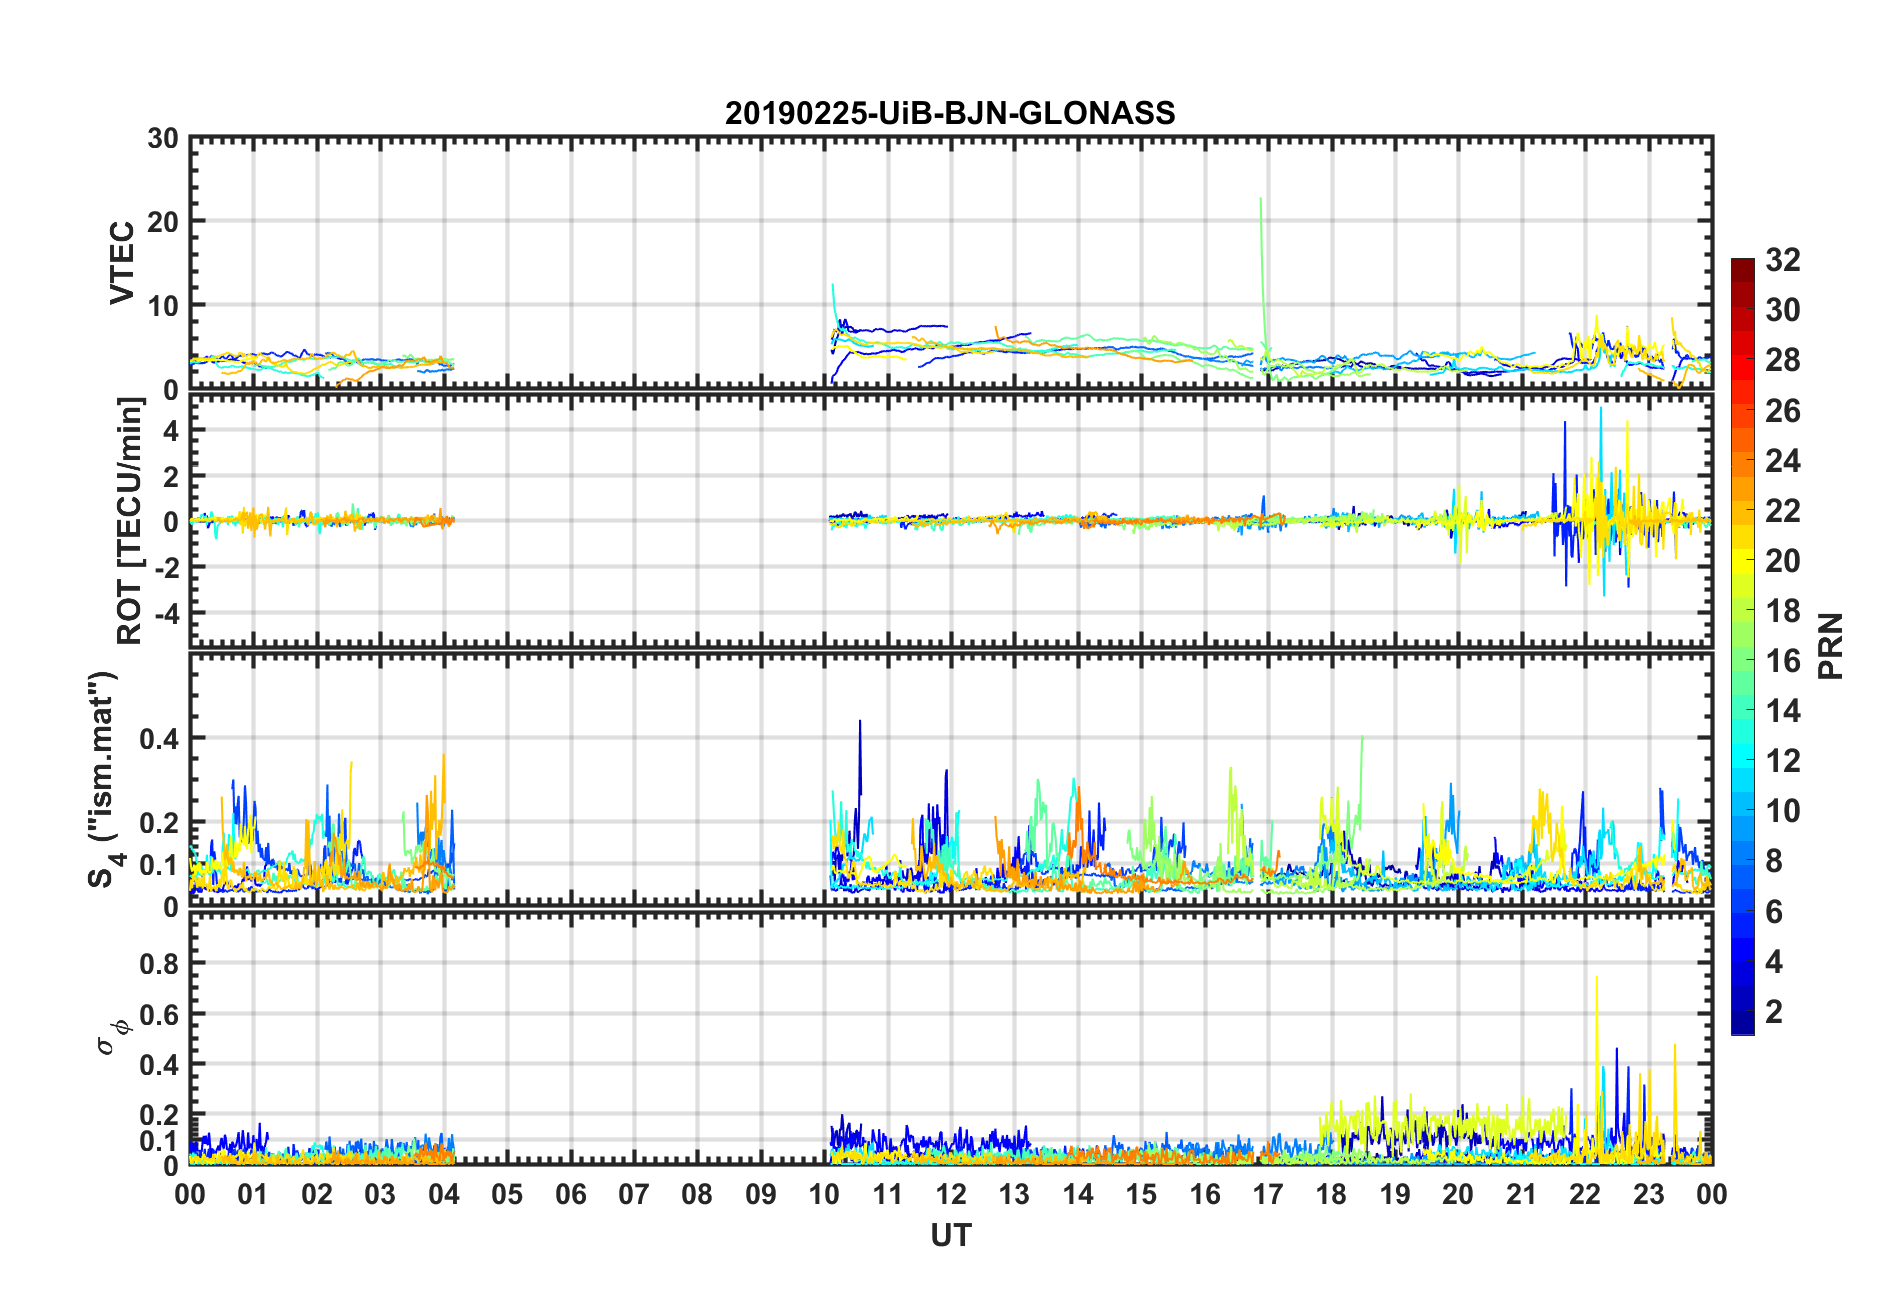Click the 2 tick on ROT axis
The width and height of the screenshot is (1902, 1292).
(171, 477)
